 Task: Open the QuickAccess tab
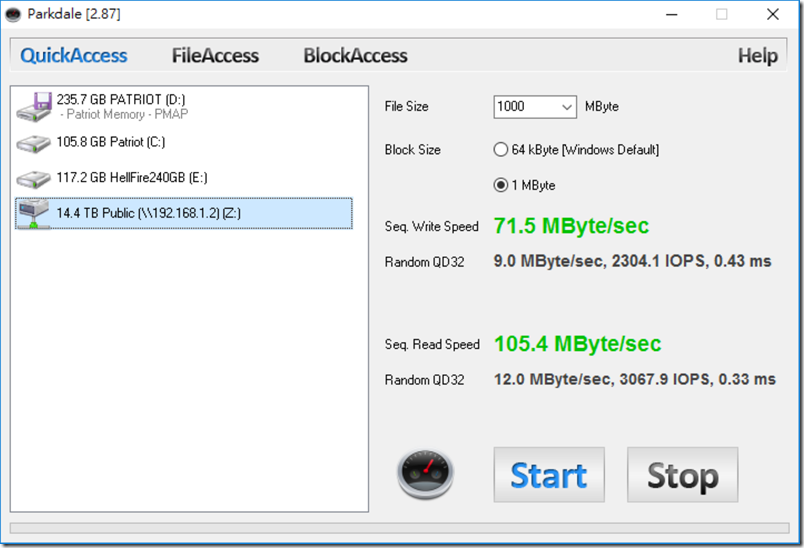(74, 55)
